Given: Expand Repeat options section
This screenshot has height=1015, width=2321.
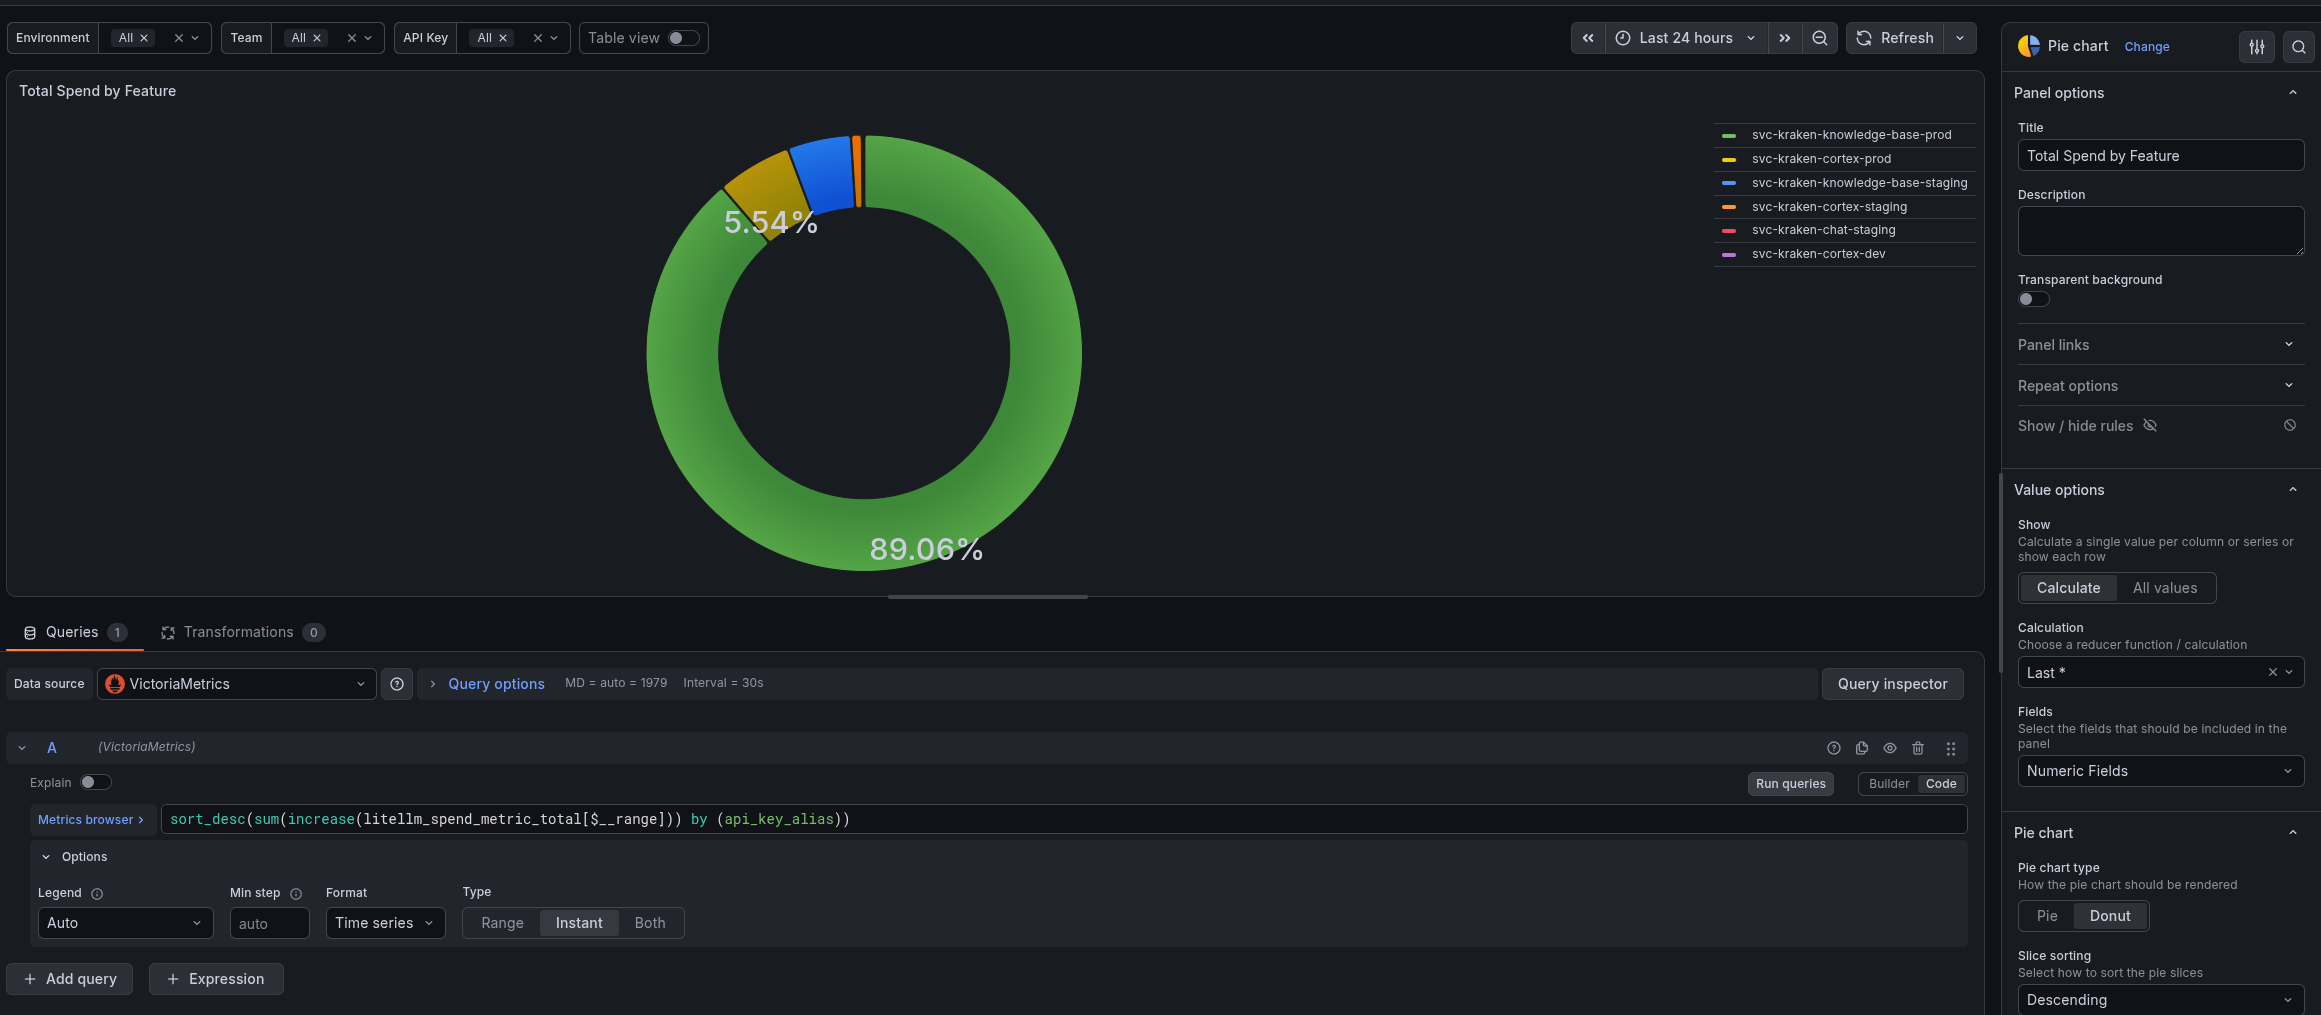Looking at the screenshot, I should (x=2160, y=386).
